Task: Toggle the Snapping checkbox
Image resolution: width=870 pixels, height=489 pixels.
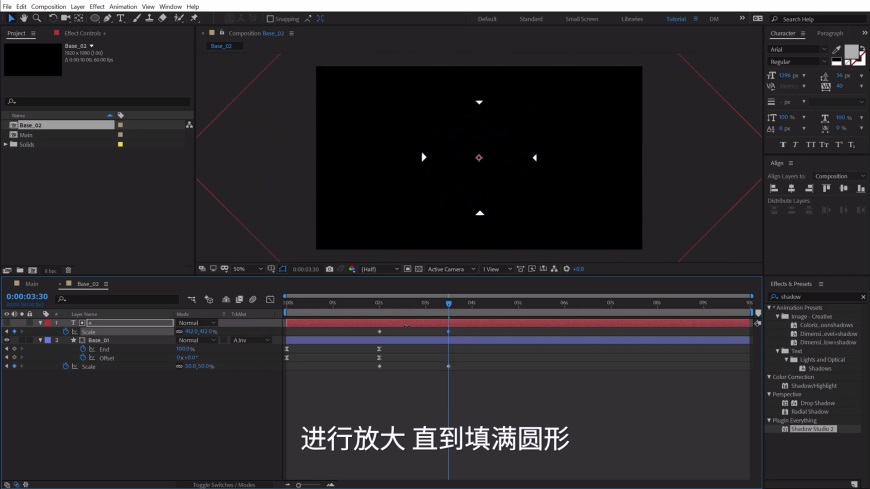Action: click(270, 19)
